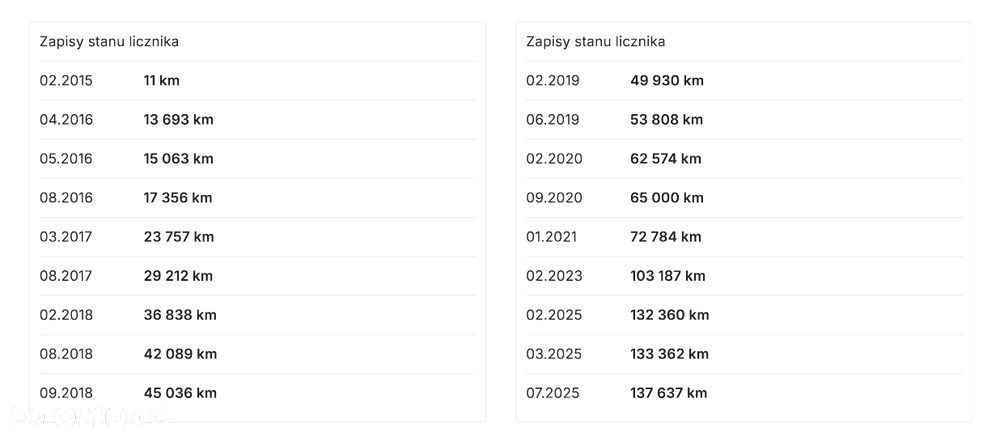Viewport: 1000px width, 437px height.
Task: Select the 02.2015 date entry
Action: [x=66, y=81]
